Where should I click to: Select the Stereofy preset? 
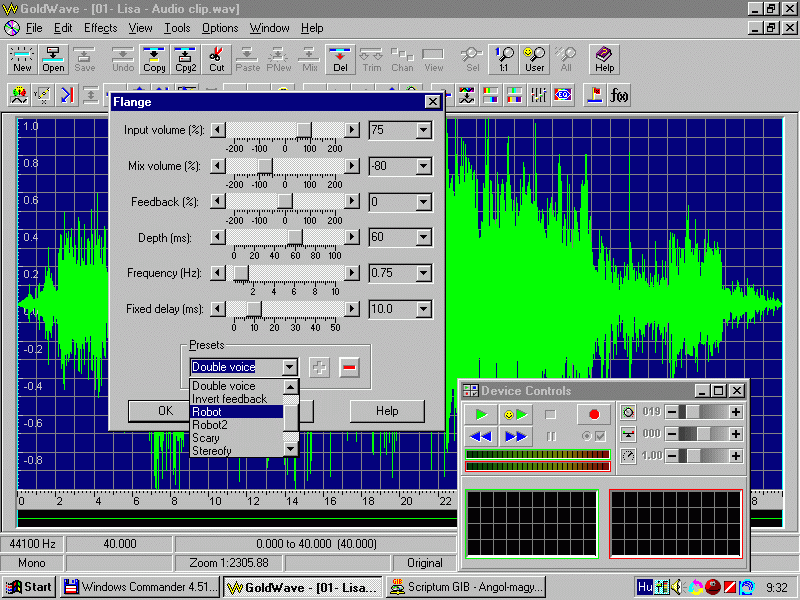[236, 451]
